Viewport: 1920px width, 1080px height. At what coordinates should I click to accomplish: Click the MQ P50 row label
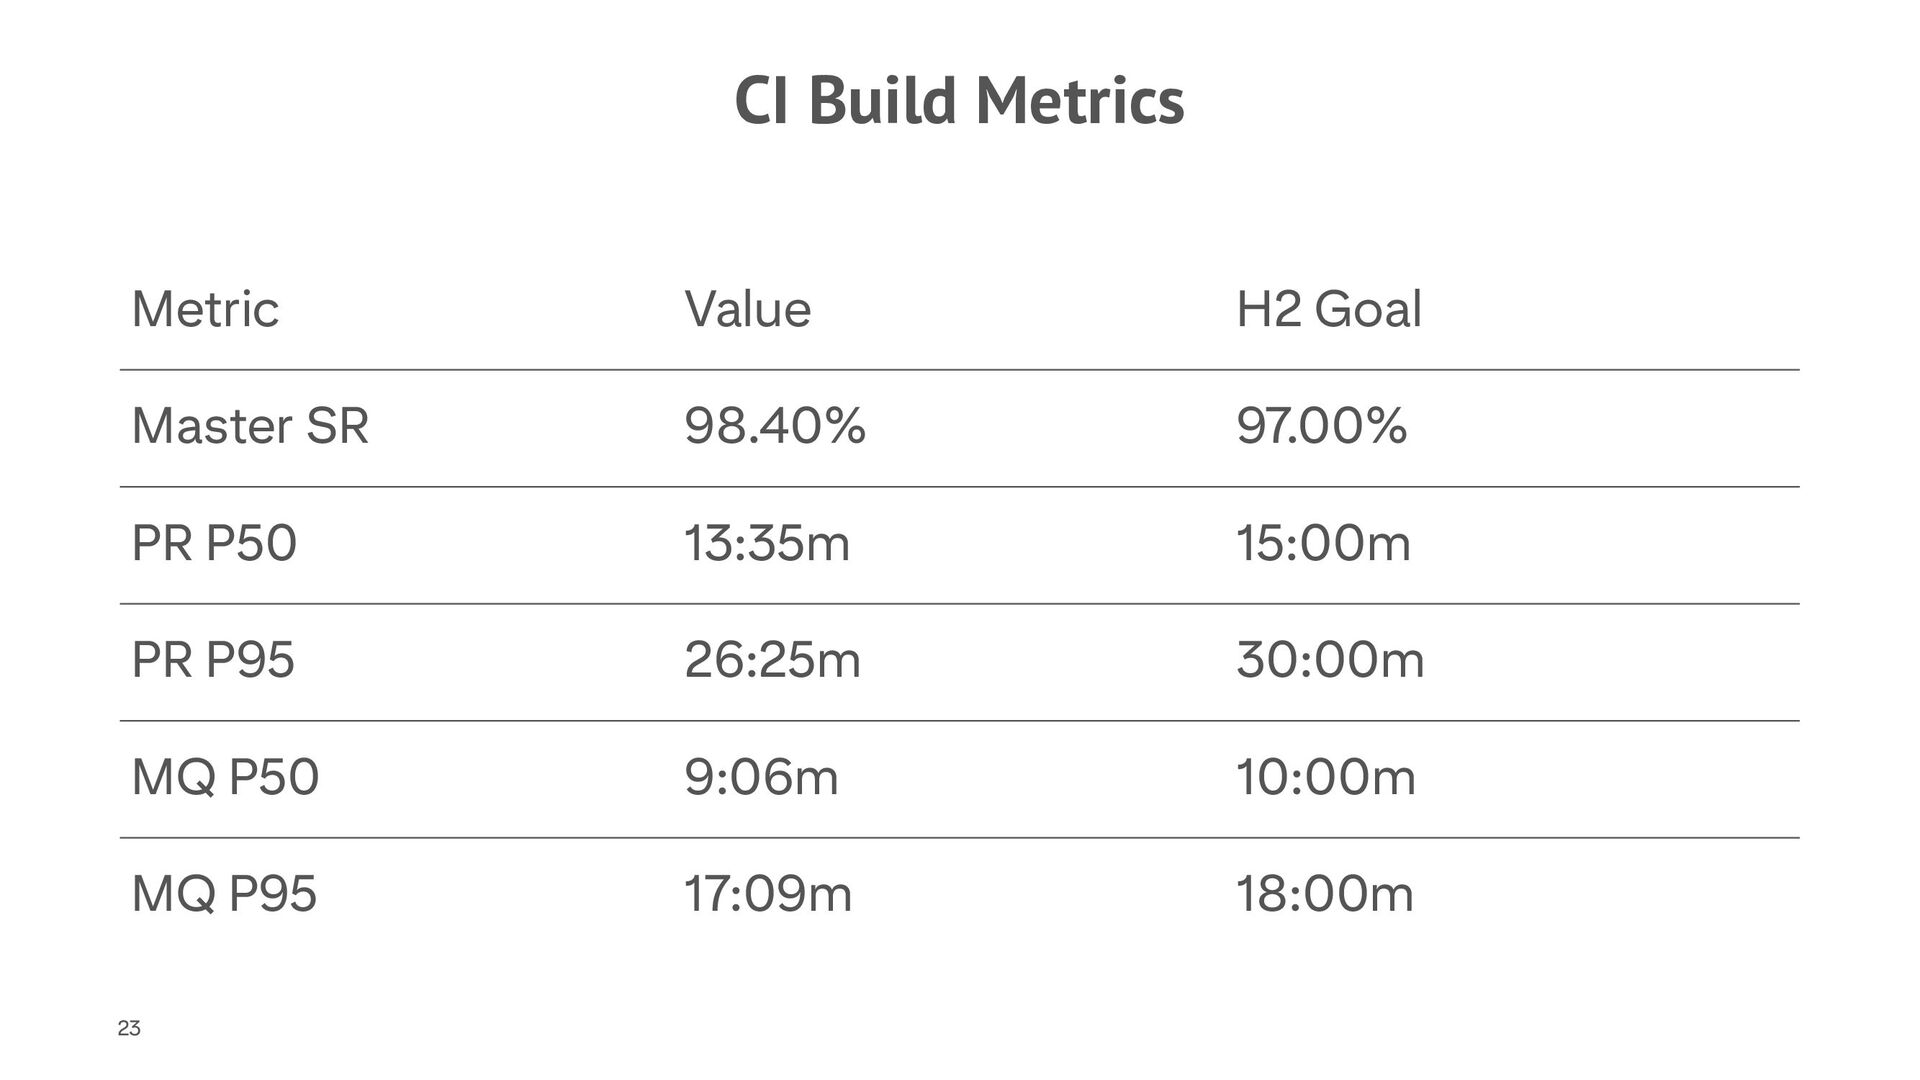pyautogui.click(x=225, y=777)
